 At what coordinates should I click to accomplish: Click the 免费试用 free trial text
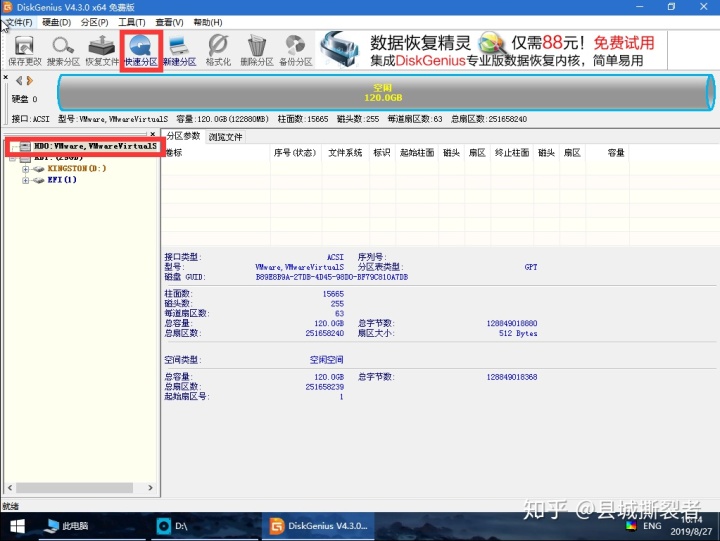point(624,43)
